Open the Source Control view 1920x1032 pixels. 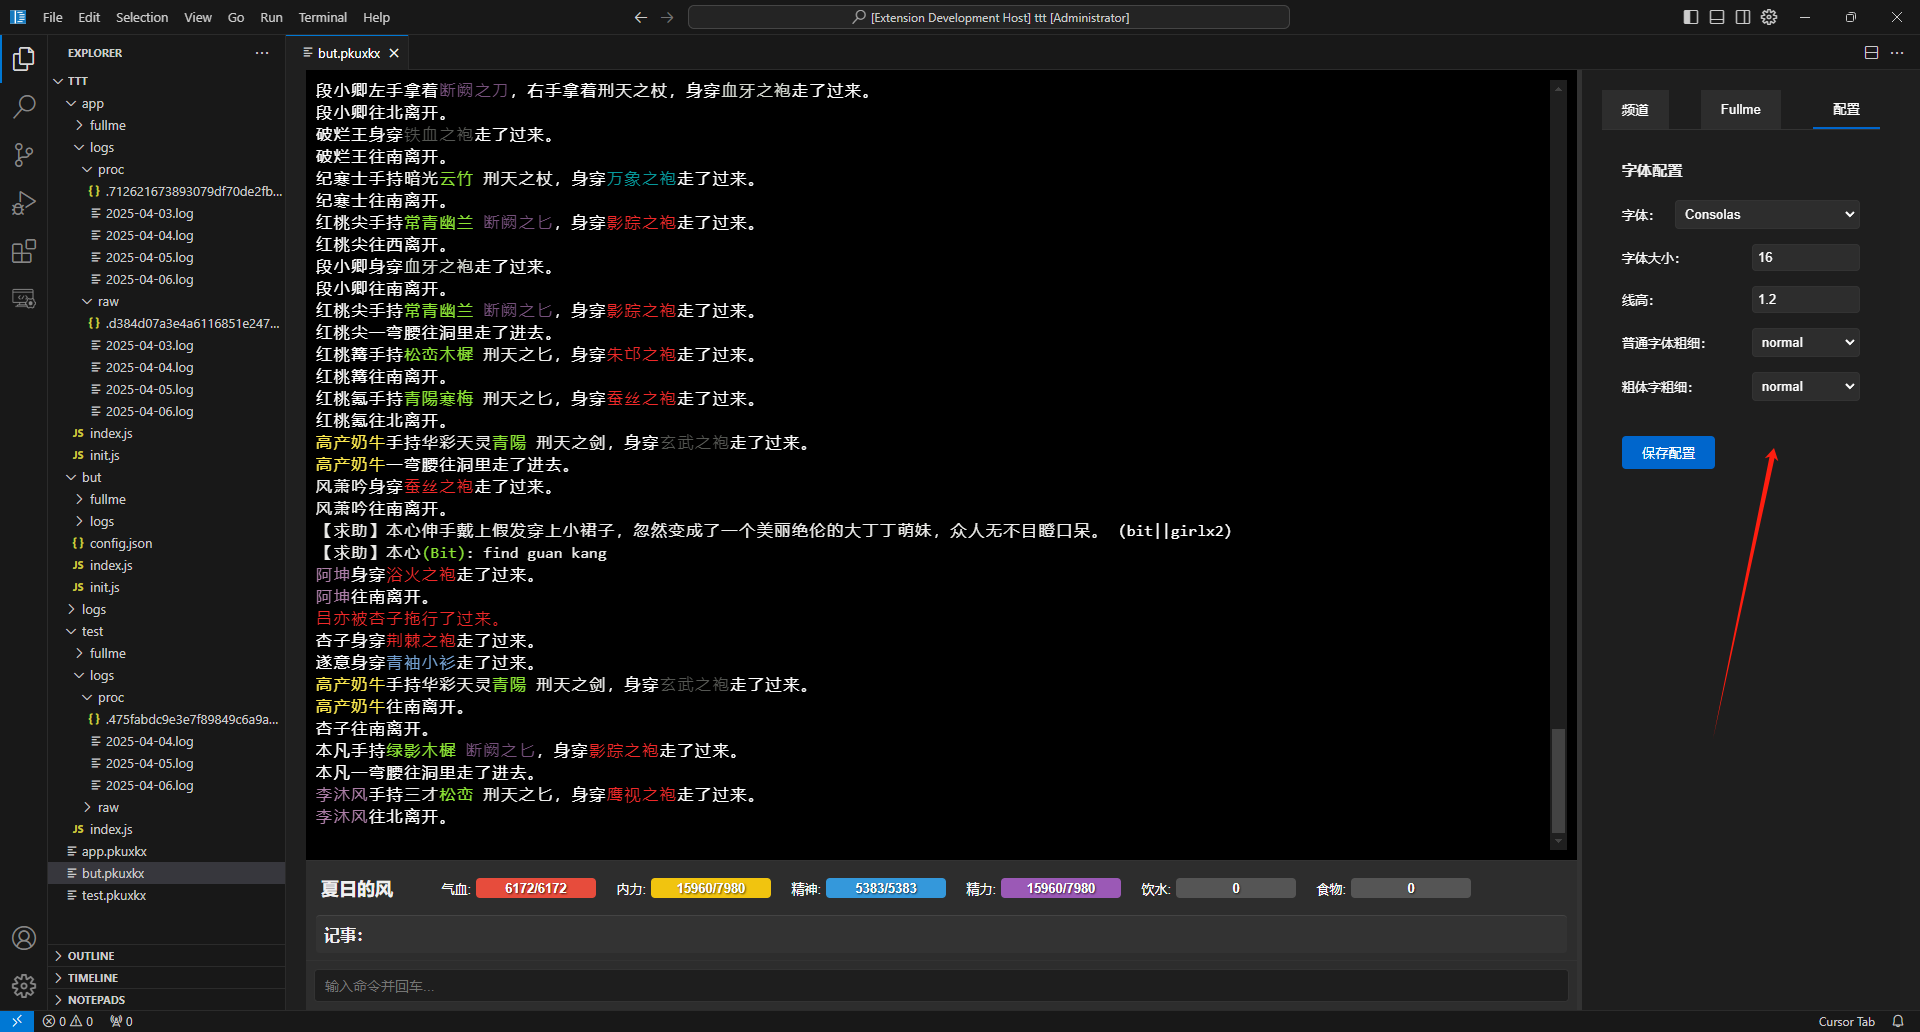click(24, 154)
